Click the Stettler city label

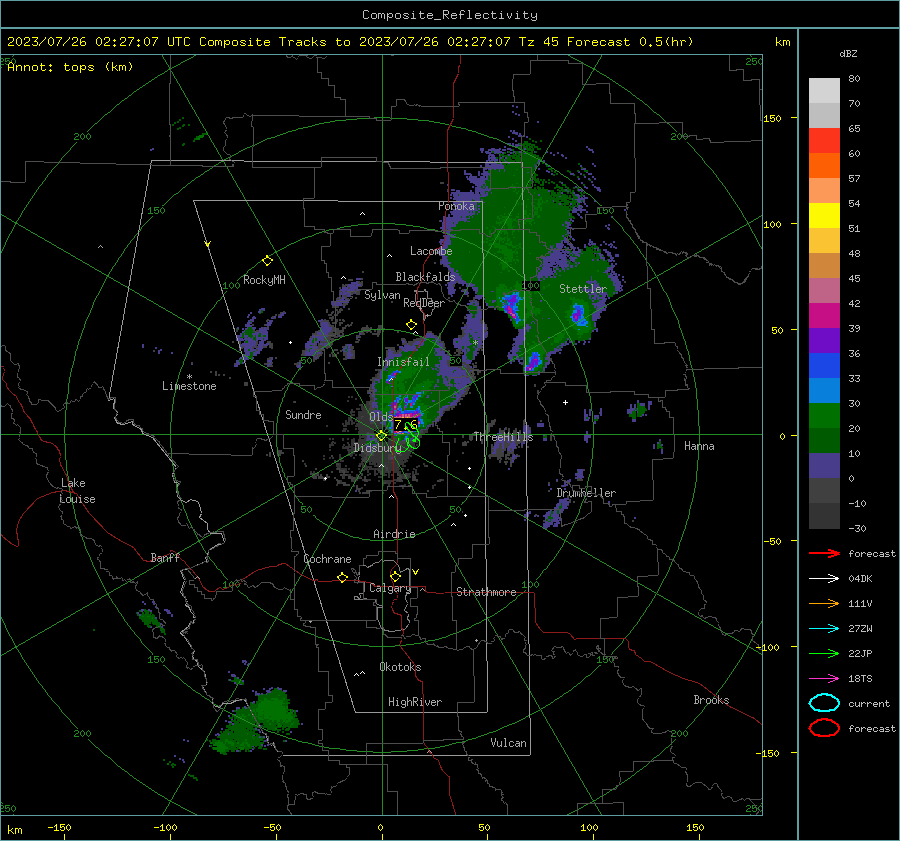[583, 289]
